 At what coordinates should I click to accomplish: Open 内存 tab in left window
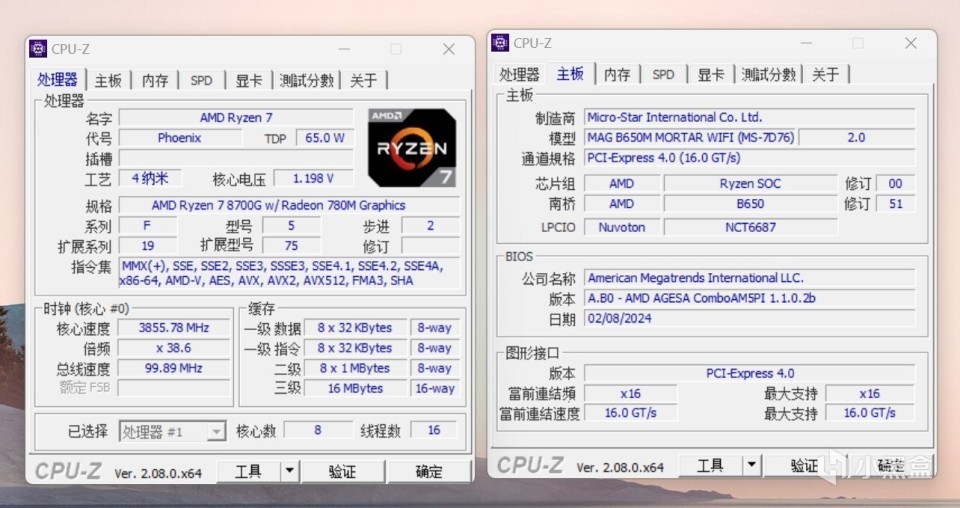pos(155,81)
